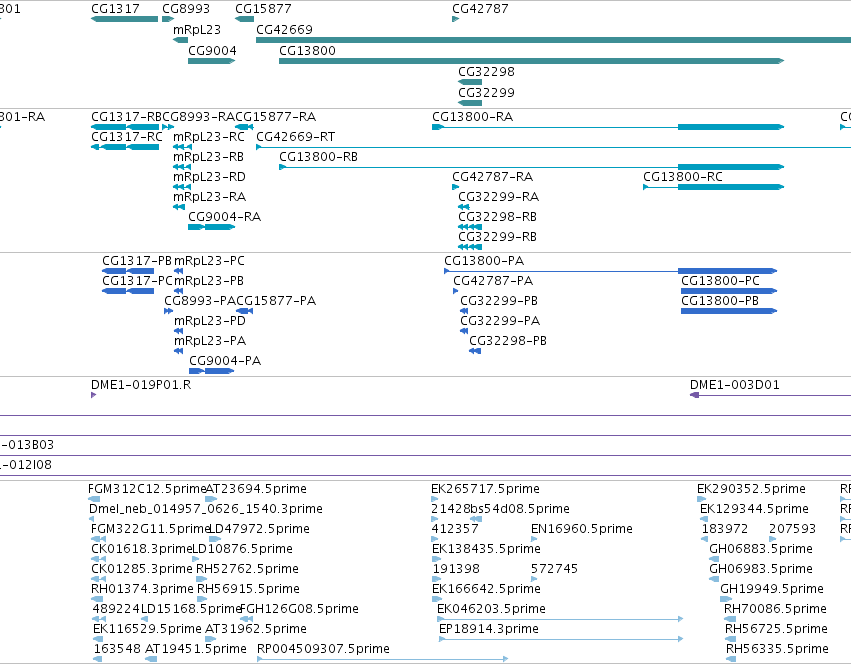This screenshot has width=851, height=664.
Task: Select the CG15877 gene label
Action: click(x=263, y=9)
